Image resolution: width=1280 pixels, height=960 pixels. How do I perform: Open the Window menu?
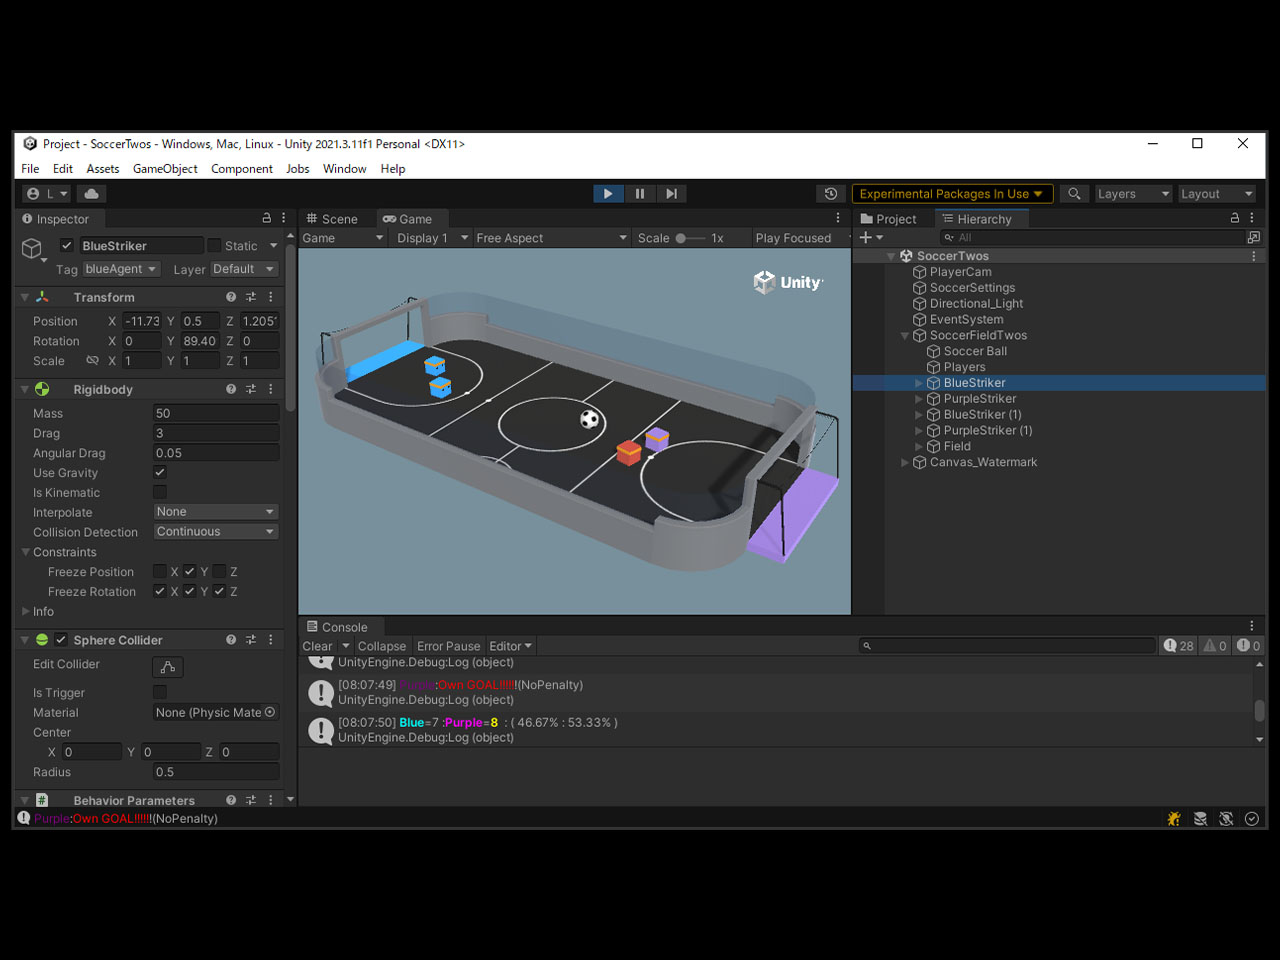click(x=344, y=169)
